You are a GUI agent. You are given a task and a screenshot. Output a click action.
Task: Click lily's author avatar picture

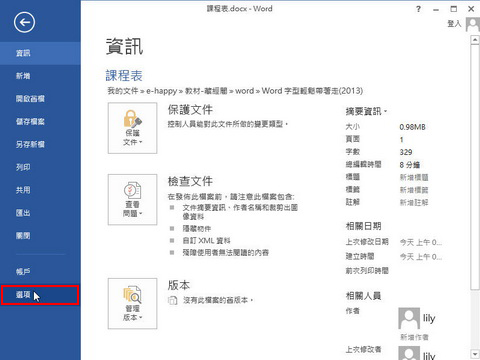(x=409, y=318)
